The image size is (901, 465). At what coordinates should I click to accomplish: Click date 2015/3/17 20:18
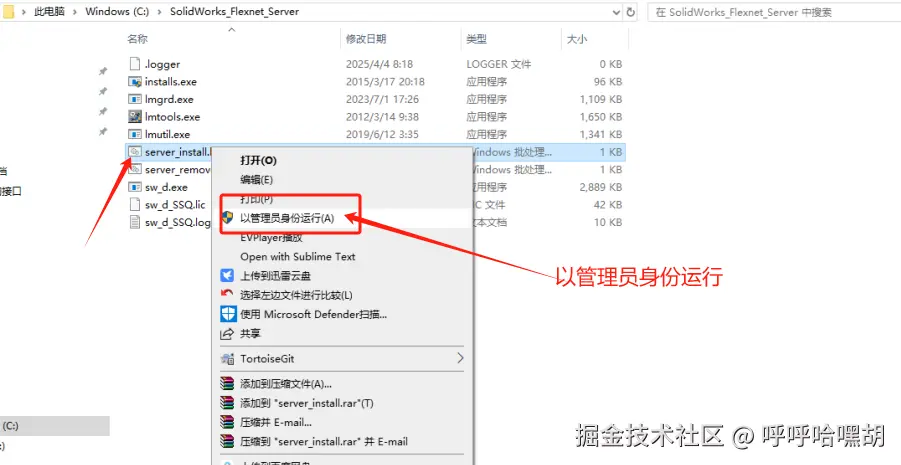pos(385,82)
